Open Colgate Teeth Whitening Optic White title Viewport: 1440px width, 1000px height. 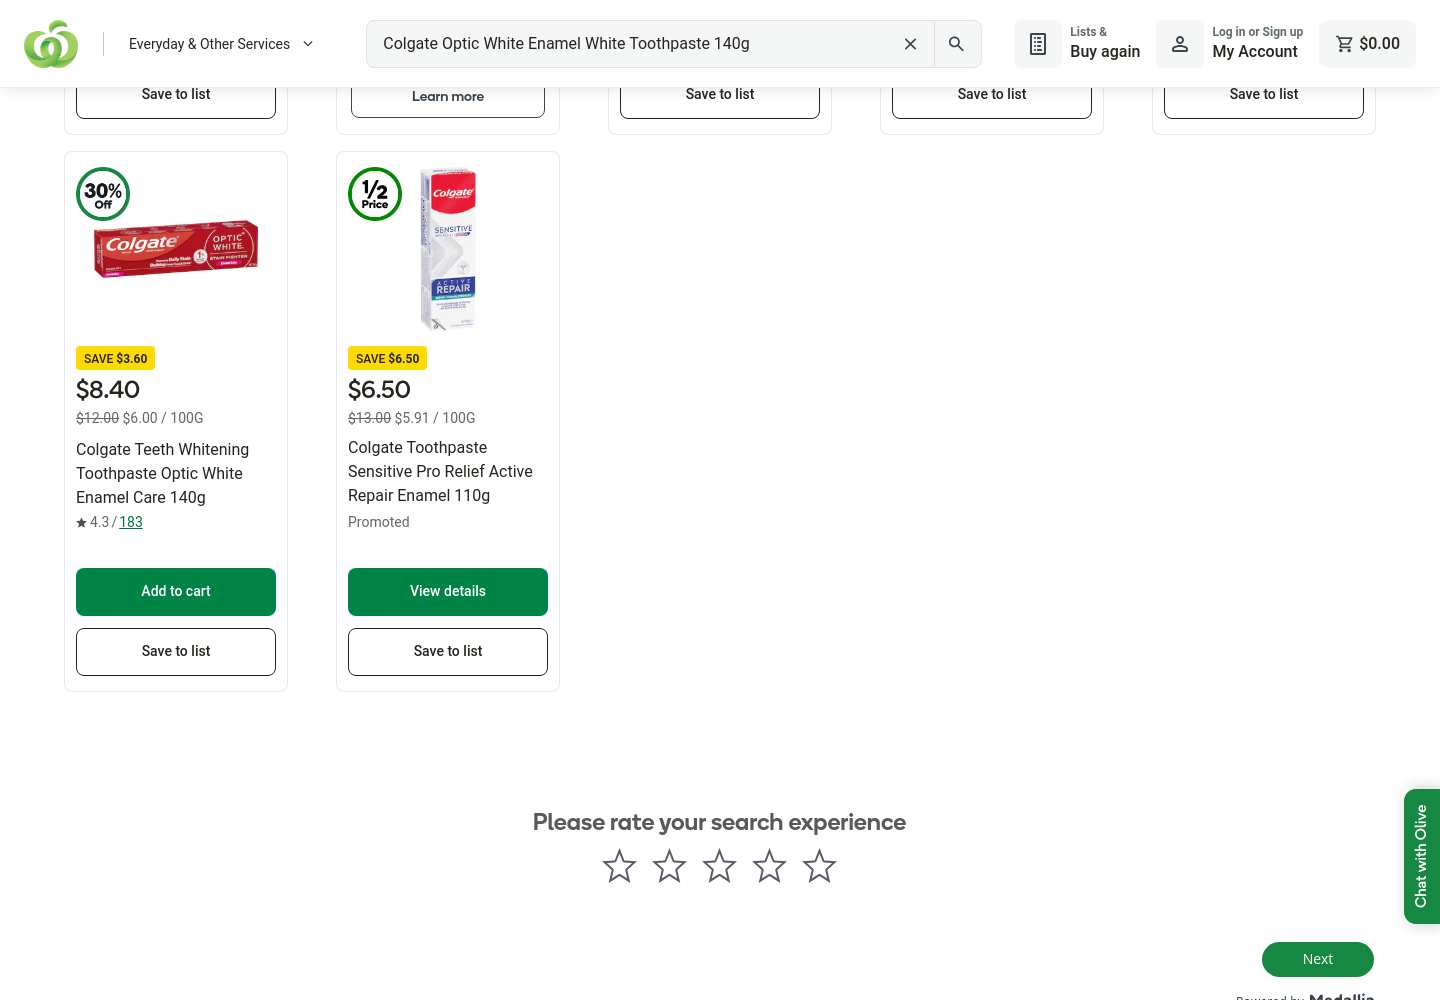coord(163,474)
